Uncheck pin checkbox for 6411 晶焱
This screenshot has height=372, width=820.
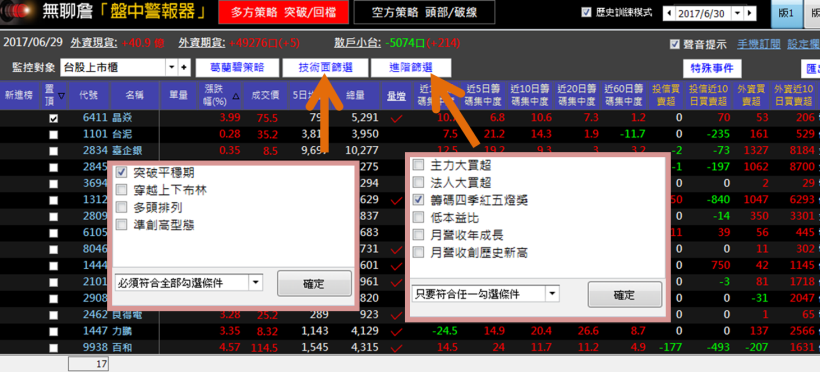click(53, 119)
